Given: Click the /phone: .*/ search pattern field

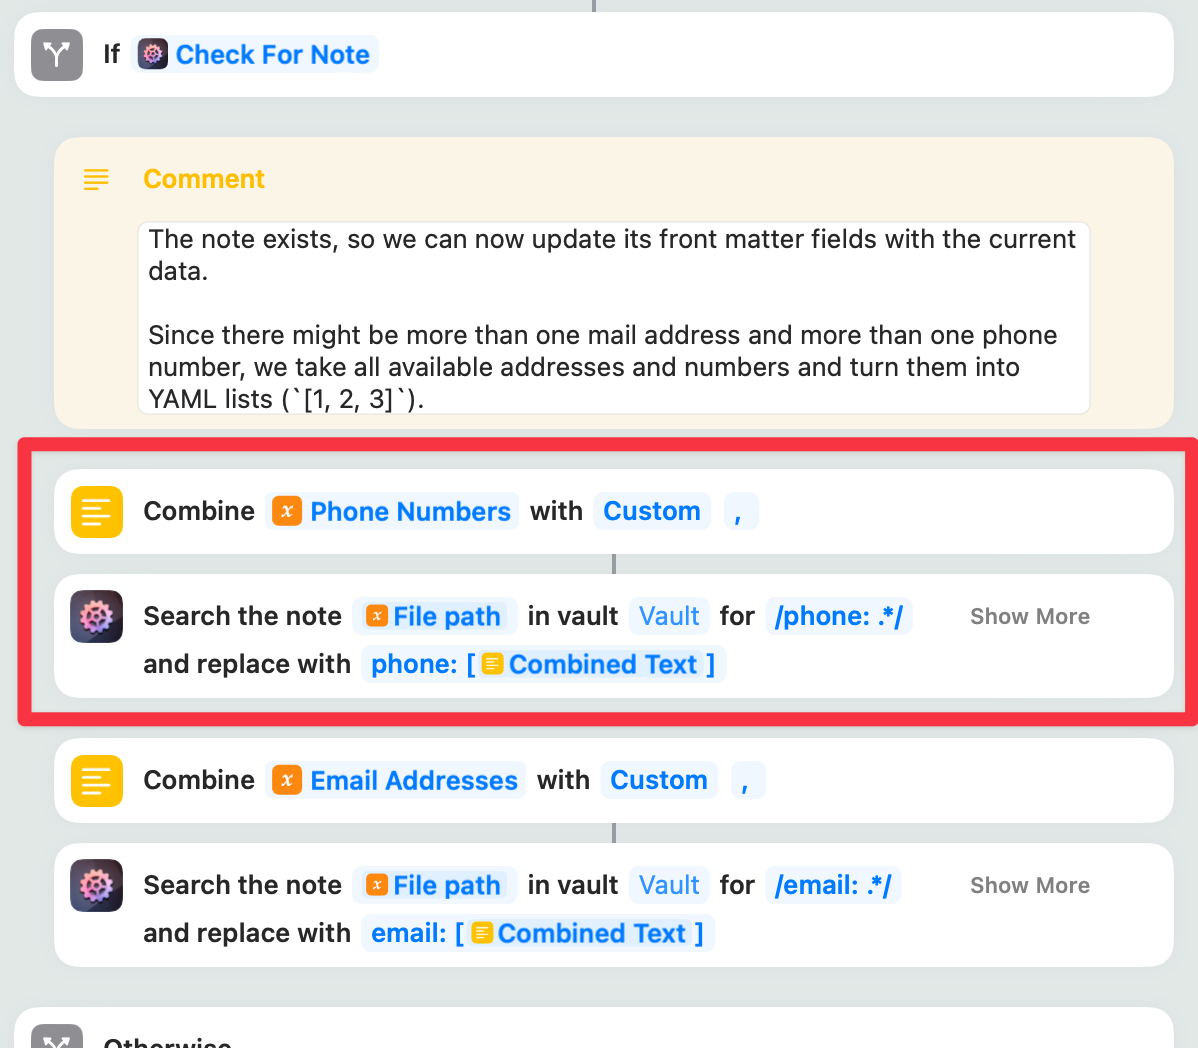Looking at the screenshot, I should coord(838,617).
